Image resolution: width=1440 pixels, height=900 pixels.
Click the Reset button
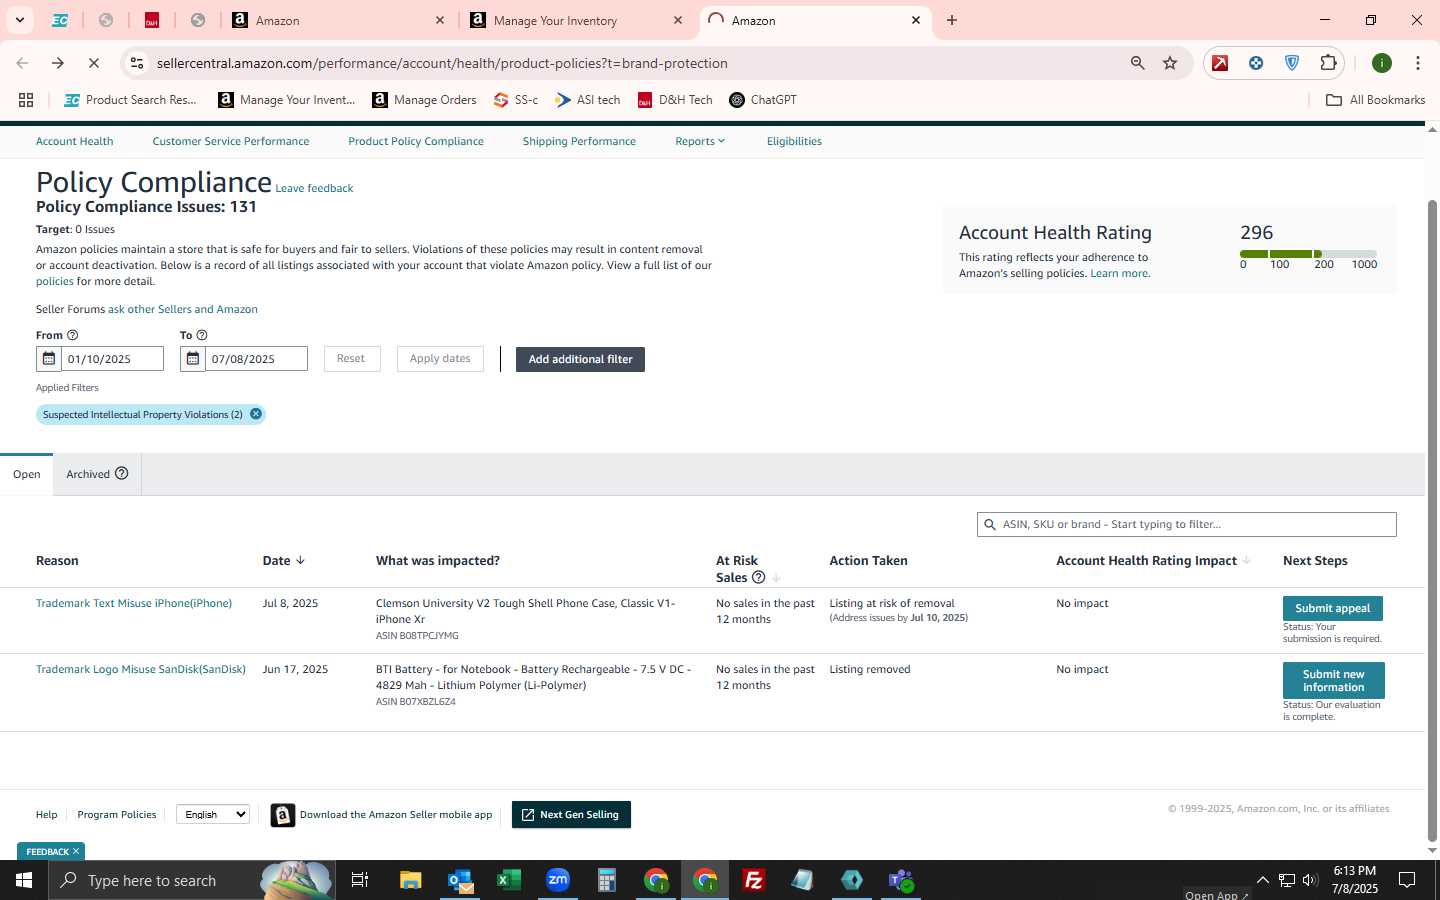[351, 359]
